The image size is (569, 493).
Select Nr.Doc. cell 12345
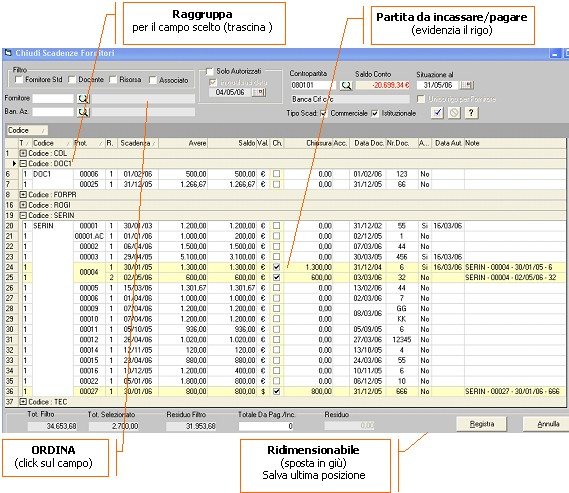point(401,340)
